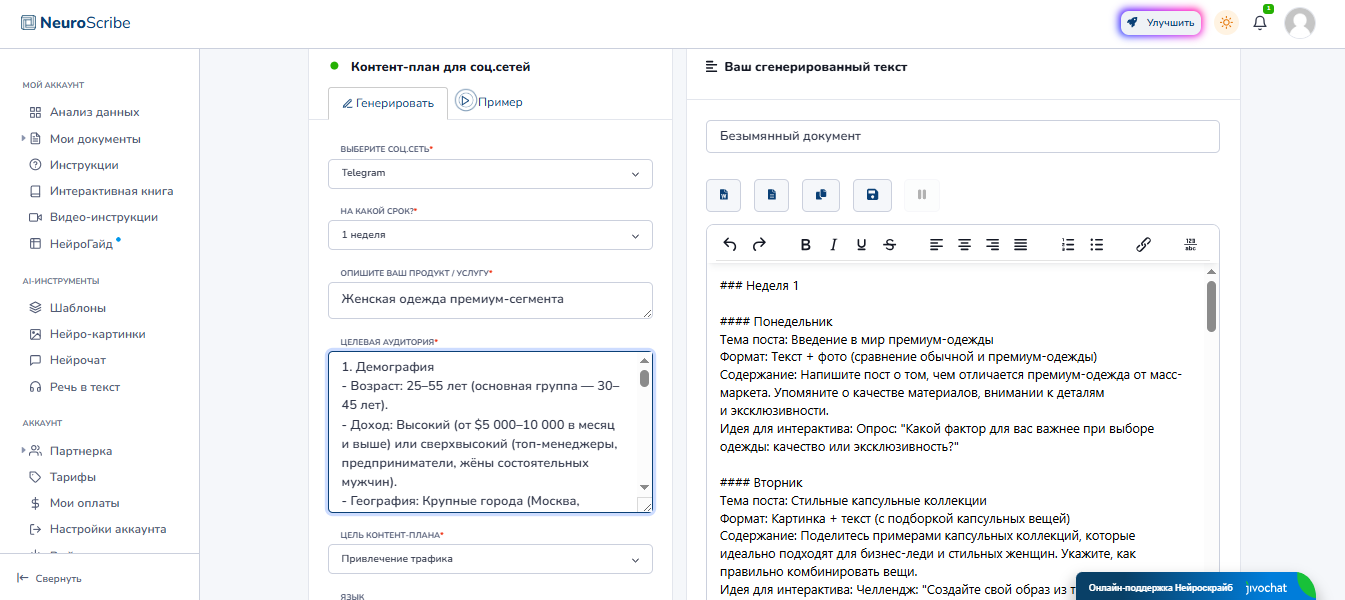Switch to Пример tab
Image resolution: width=1345 pixels, height=600 pixels.
click(489, 101)
